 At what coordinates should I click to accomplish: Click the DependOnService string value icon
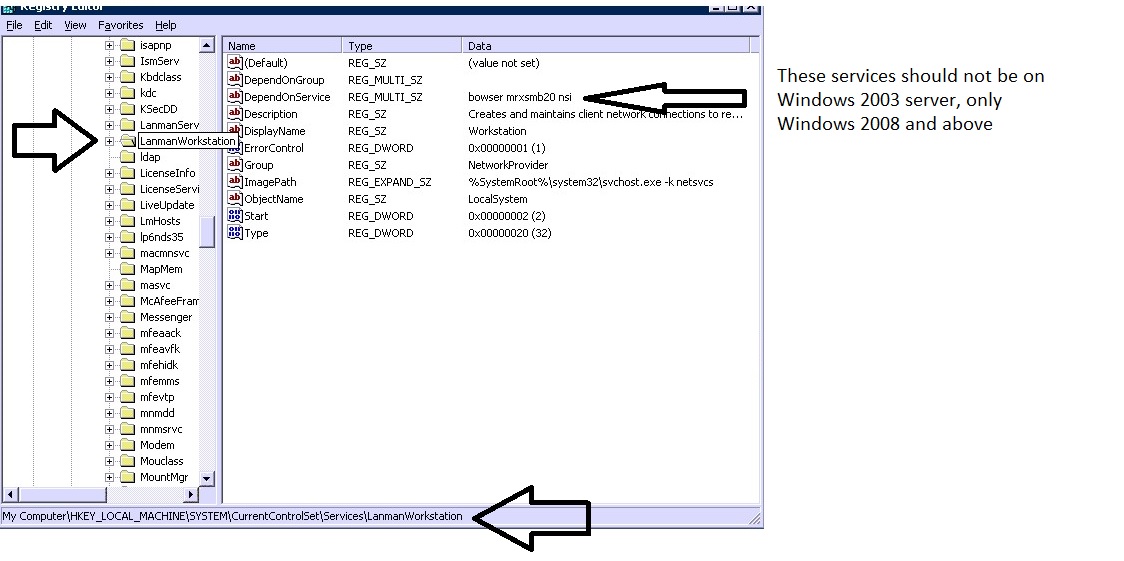click(235, 97)
